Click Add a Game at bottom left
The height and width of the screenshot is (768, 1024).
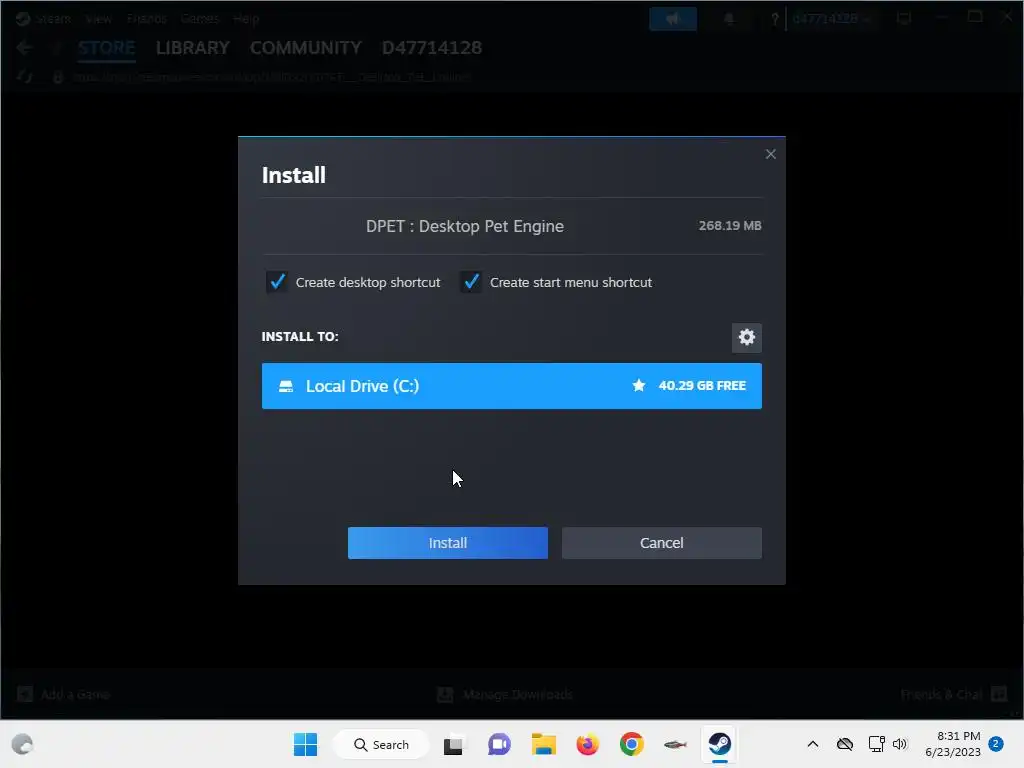[x=63, y=694]
